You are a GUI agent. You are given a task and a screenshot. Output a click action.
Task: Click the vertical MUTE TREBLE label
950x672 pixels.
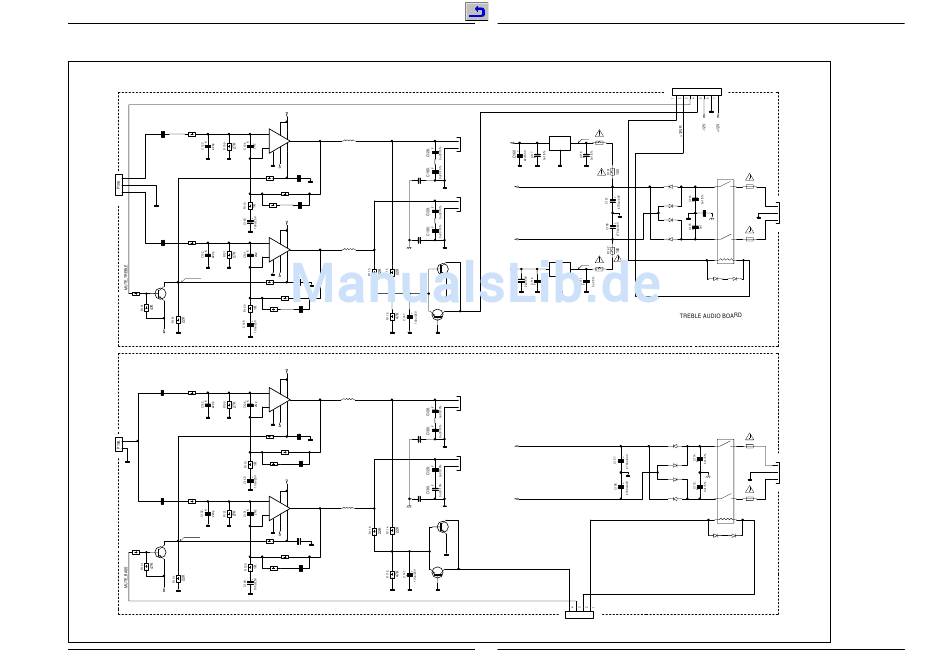(127, 279)
